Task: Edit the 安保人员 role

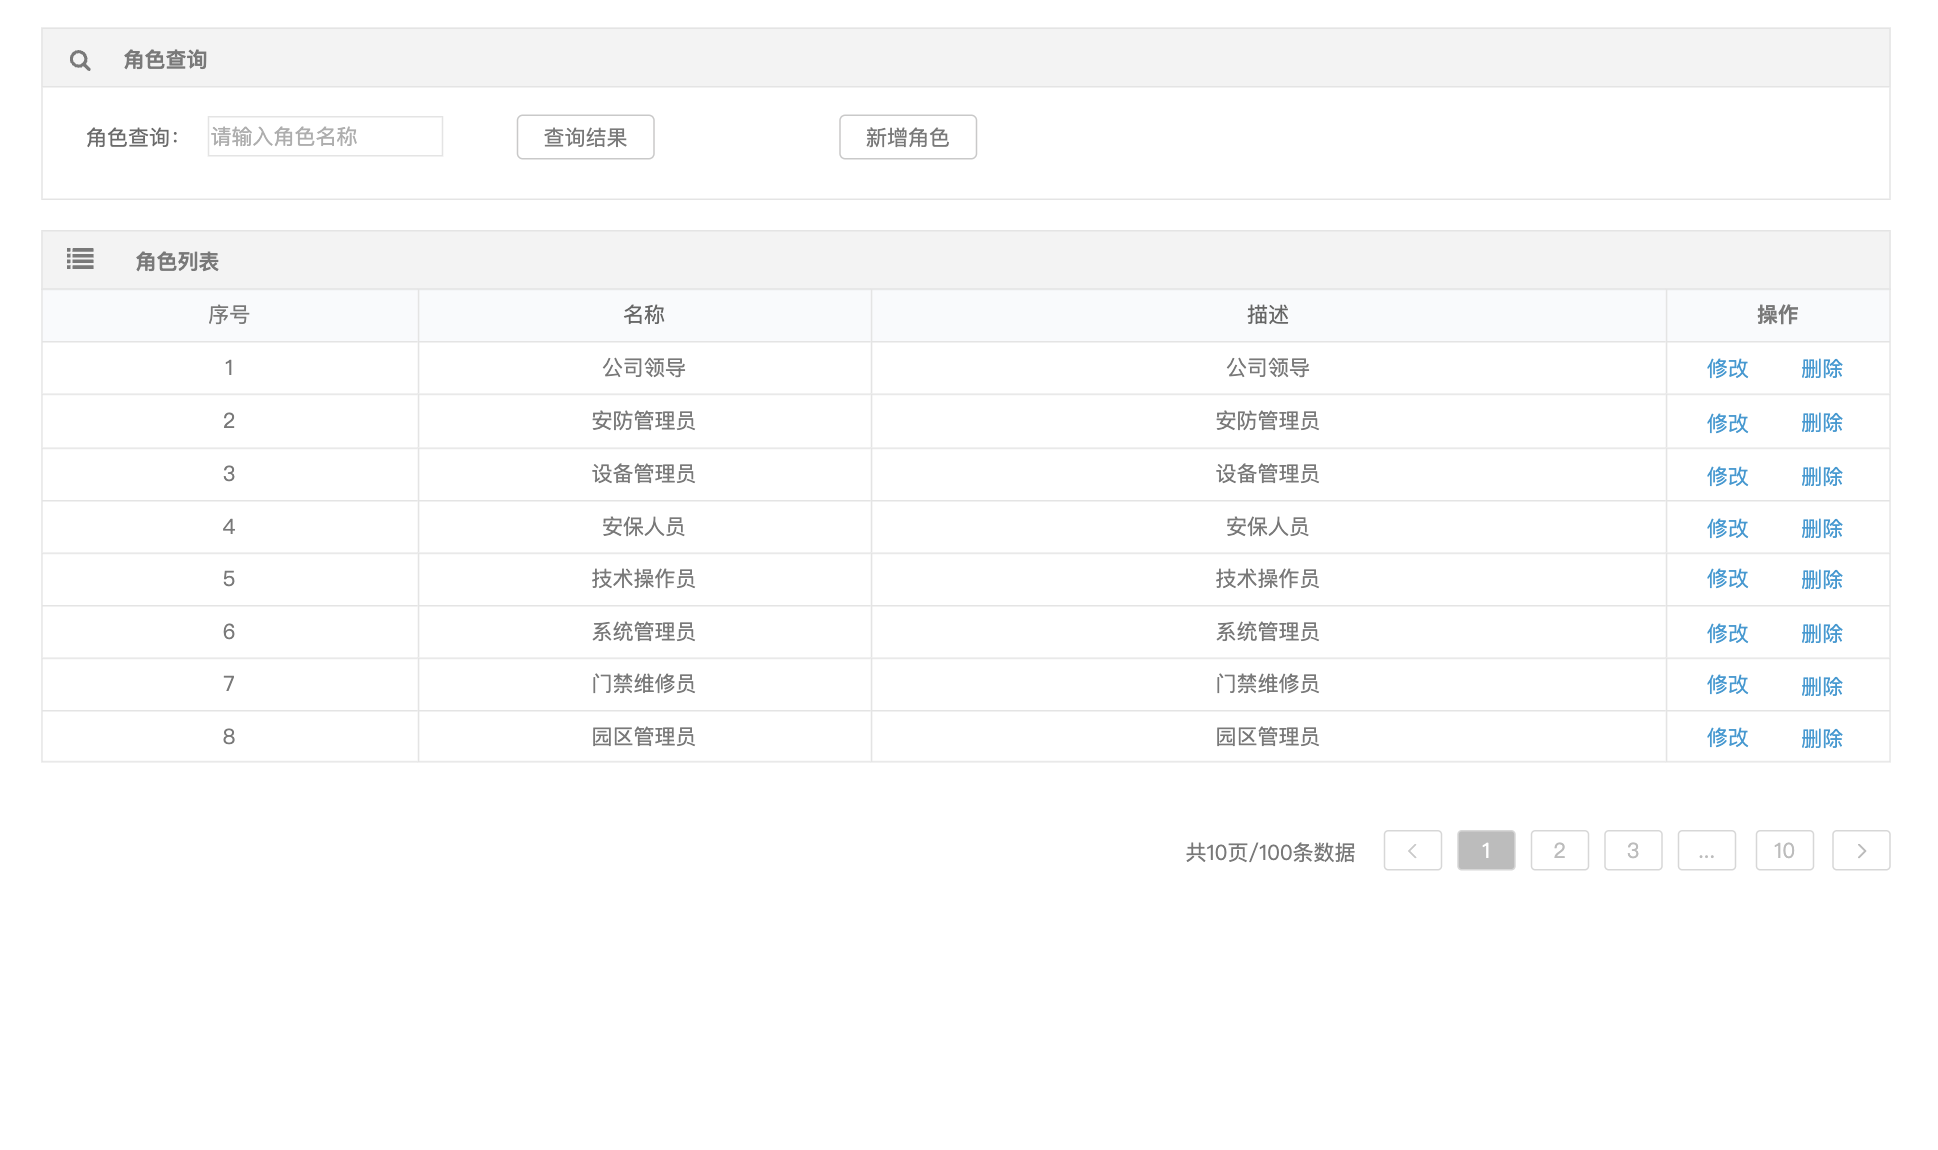Action: [x=1727, y=529]
